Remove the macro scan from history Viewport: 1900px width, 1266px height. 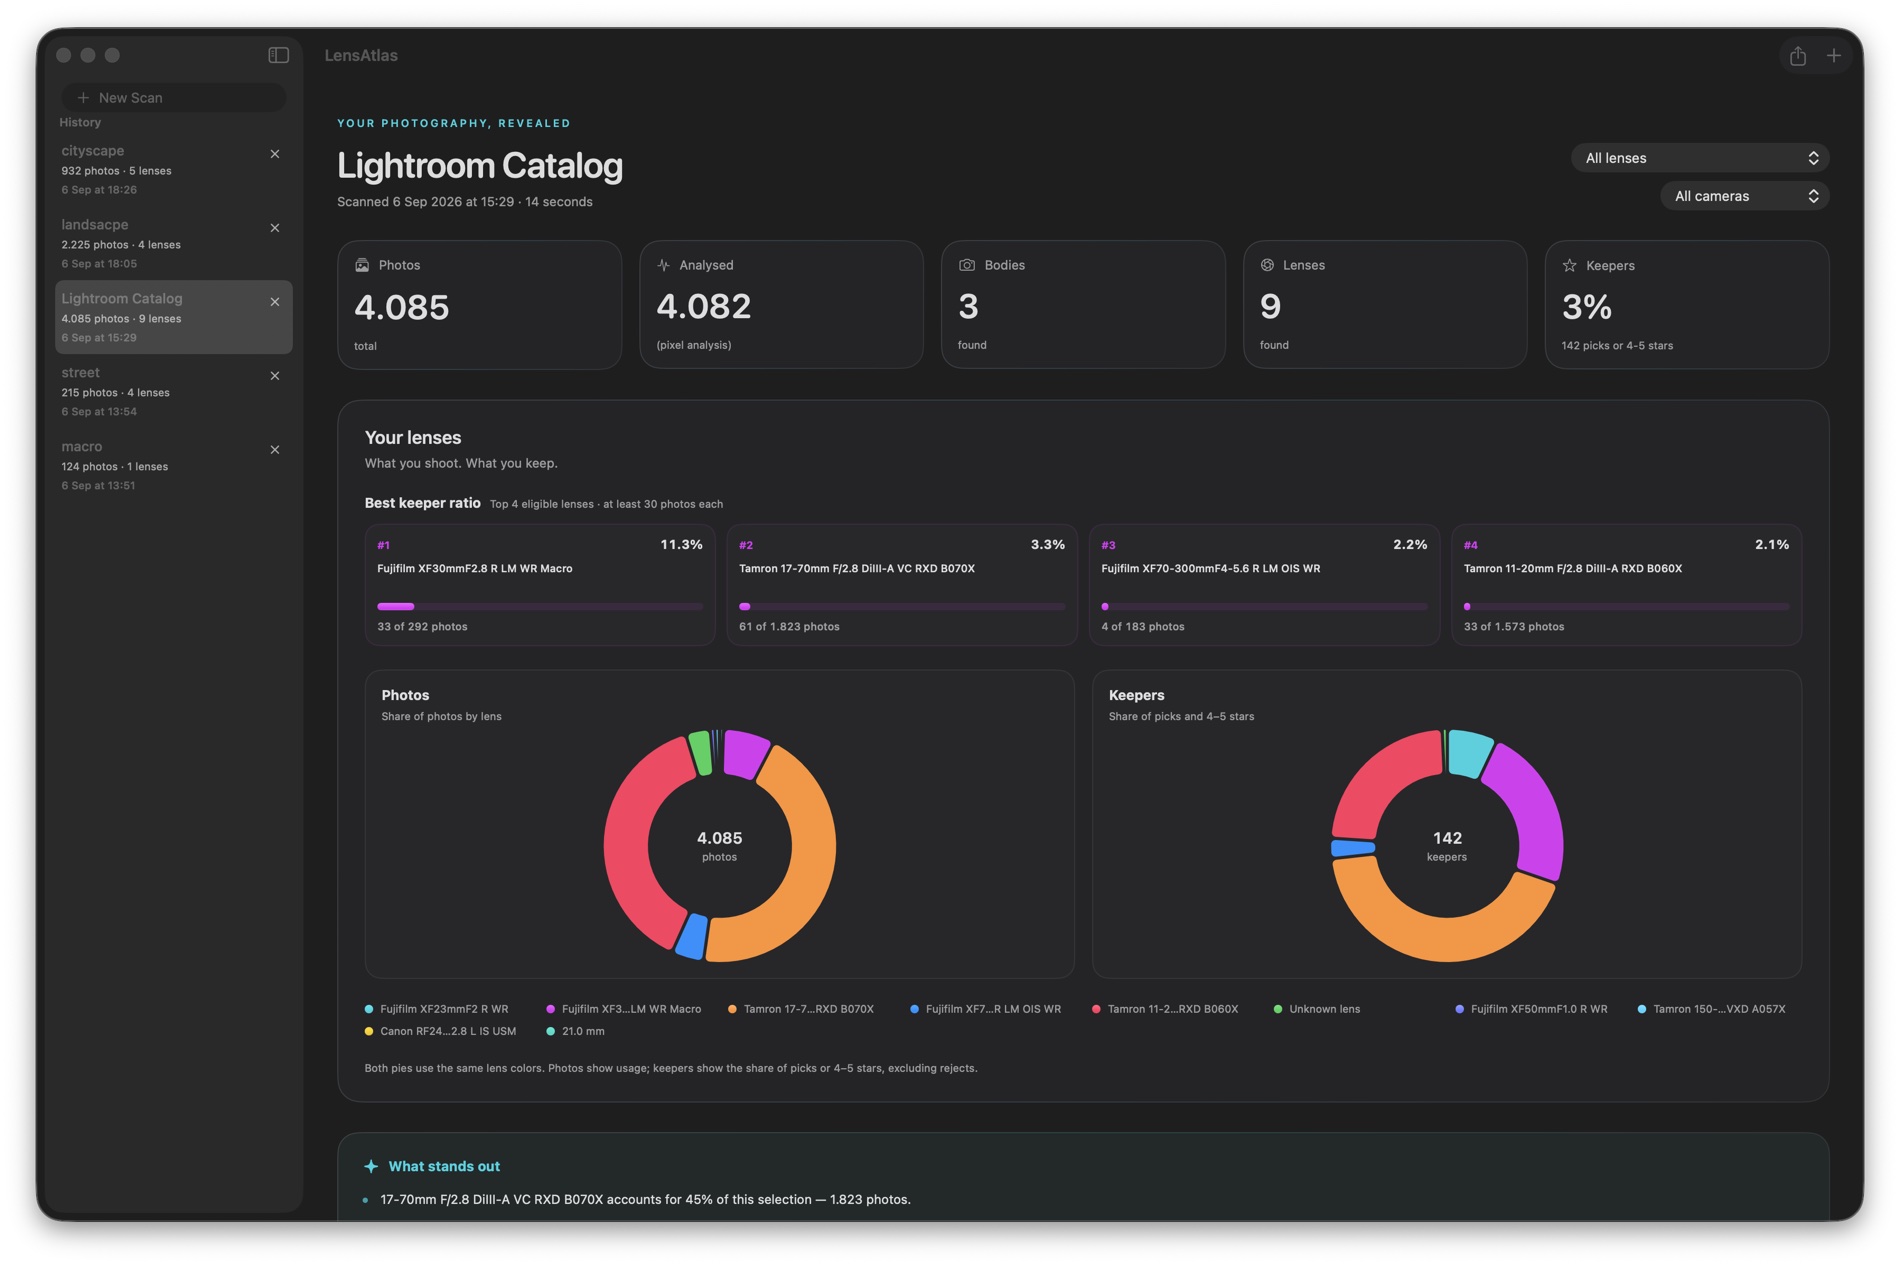275,450
